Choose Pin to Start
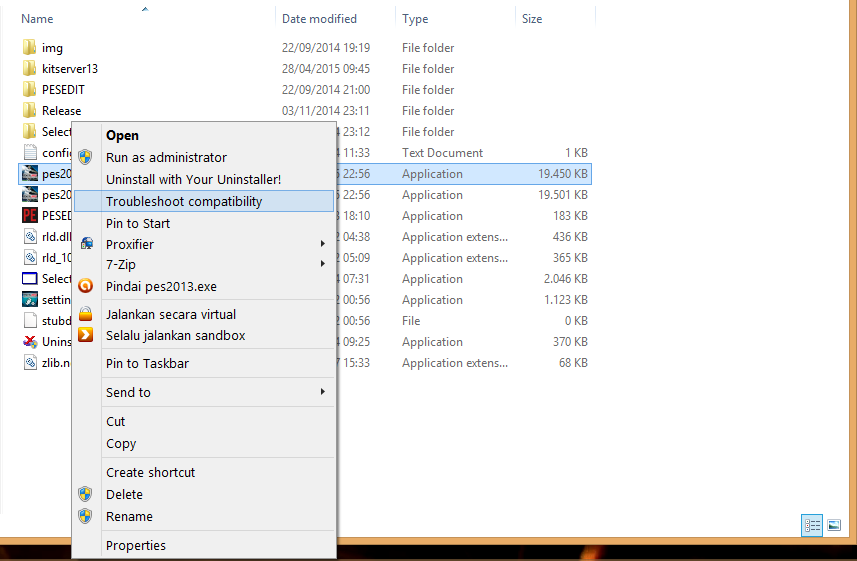The width and height of the screenshot is (857, 561). 203,223
